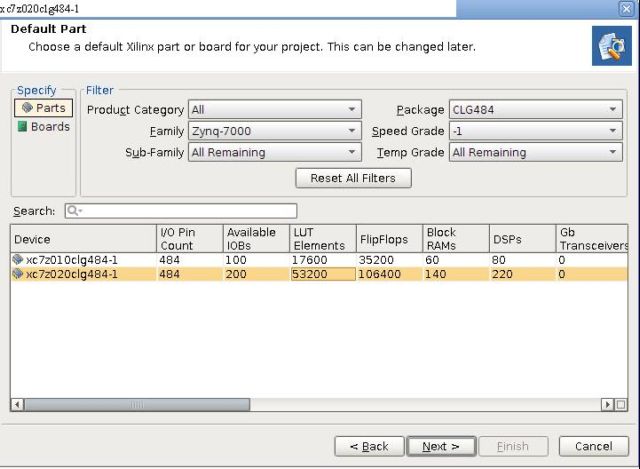Click the 53200 LUT Elements cell
The width and height of the screenshot is (640, 469).
323,274
